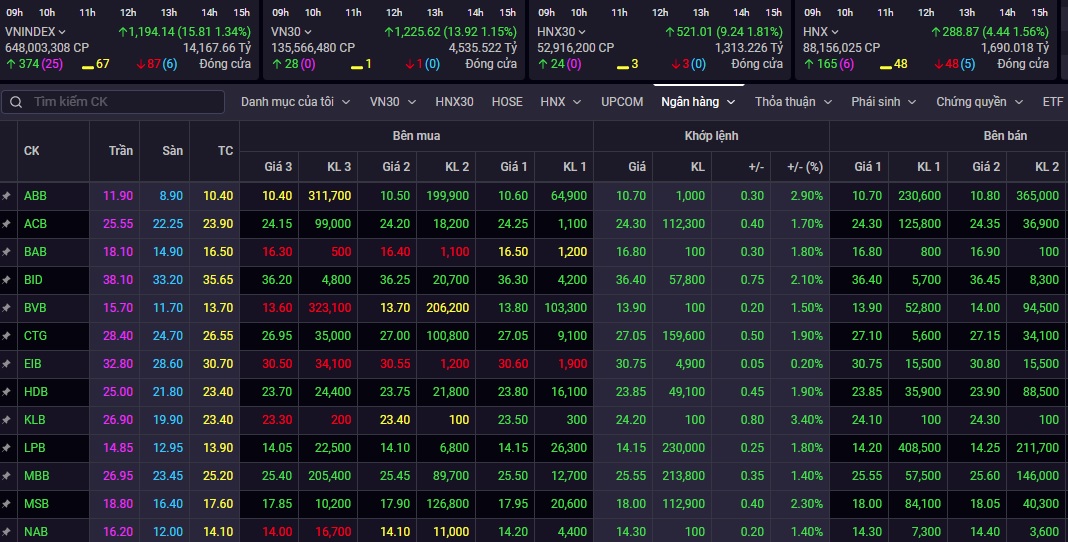This screenshot has height=542, width=1068.
Task: Click HNX30 value 521.01
Action: 694,31
